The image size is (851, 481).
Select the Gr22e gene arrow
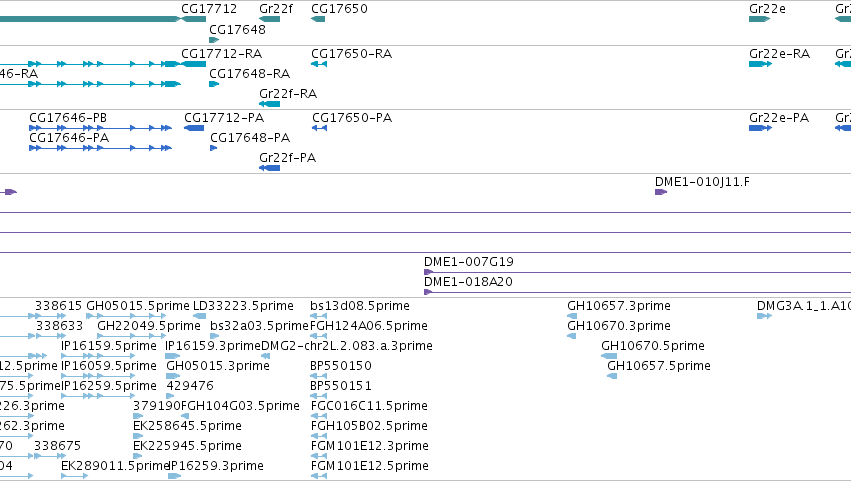point(759,19)
